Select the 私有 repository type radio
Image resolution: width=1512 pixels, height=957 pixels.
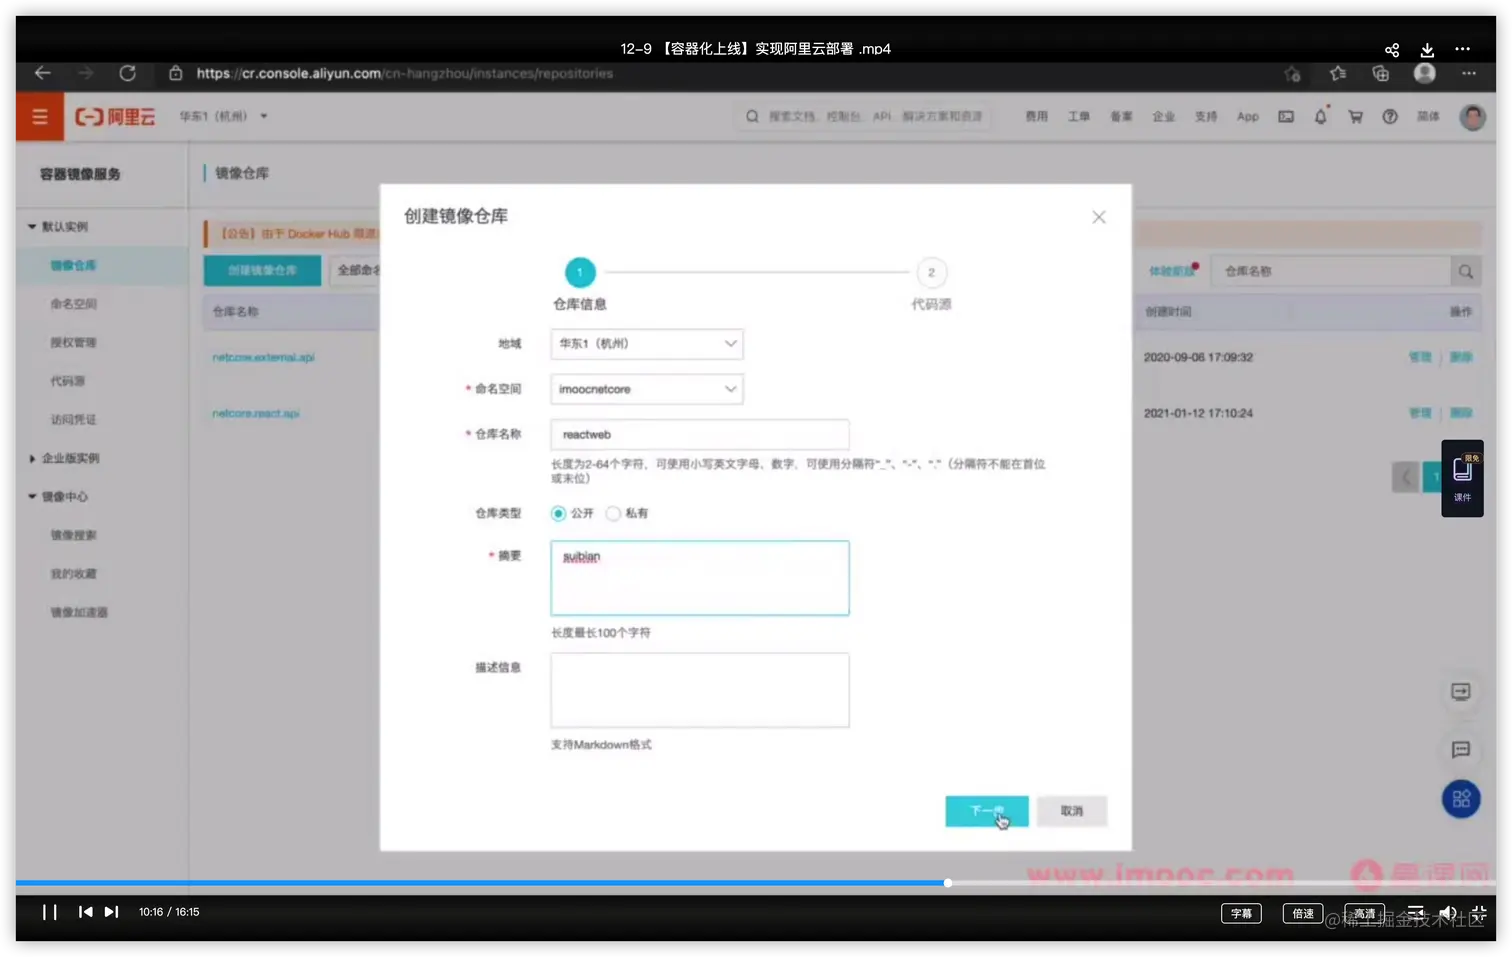click(613, 513)
